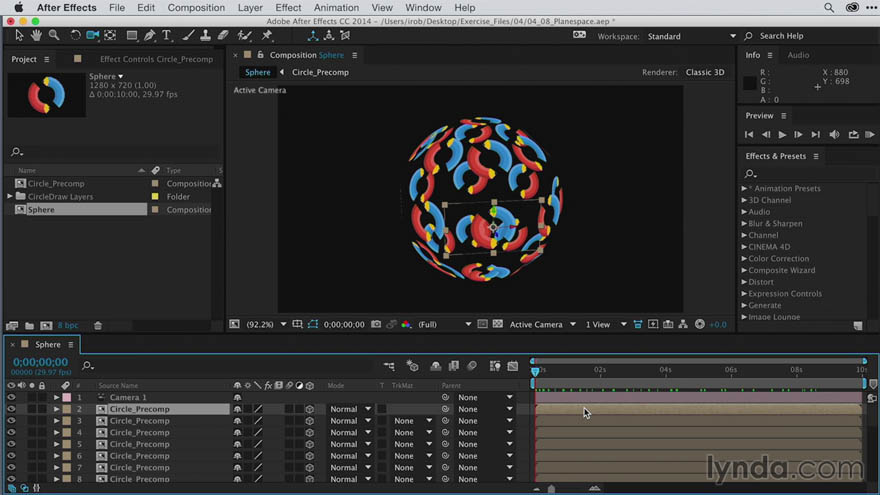
Task: Open the Layer menu
Action: 250,8
